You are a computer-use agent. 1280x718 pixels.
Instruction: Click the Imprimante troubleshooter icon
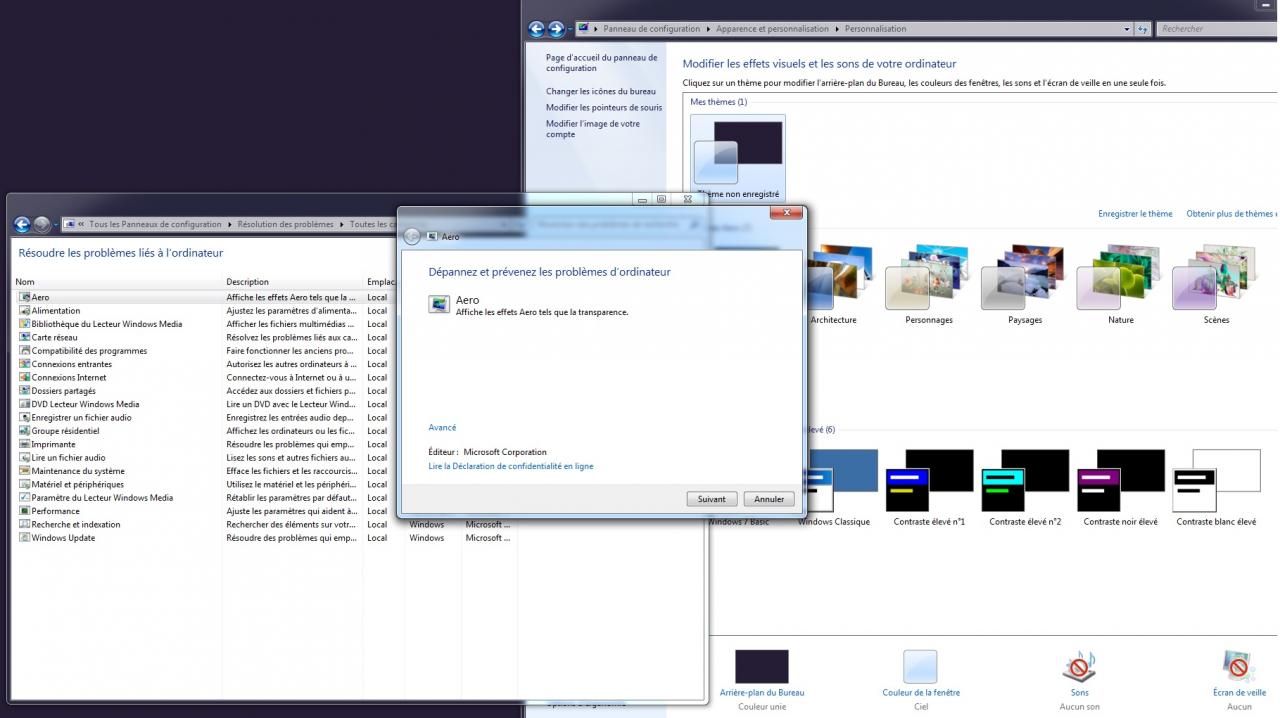[24, 444]
